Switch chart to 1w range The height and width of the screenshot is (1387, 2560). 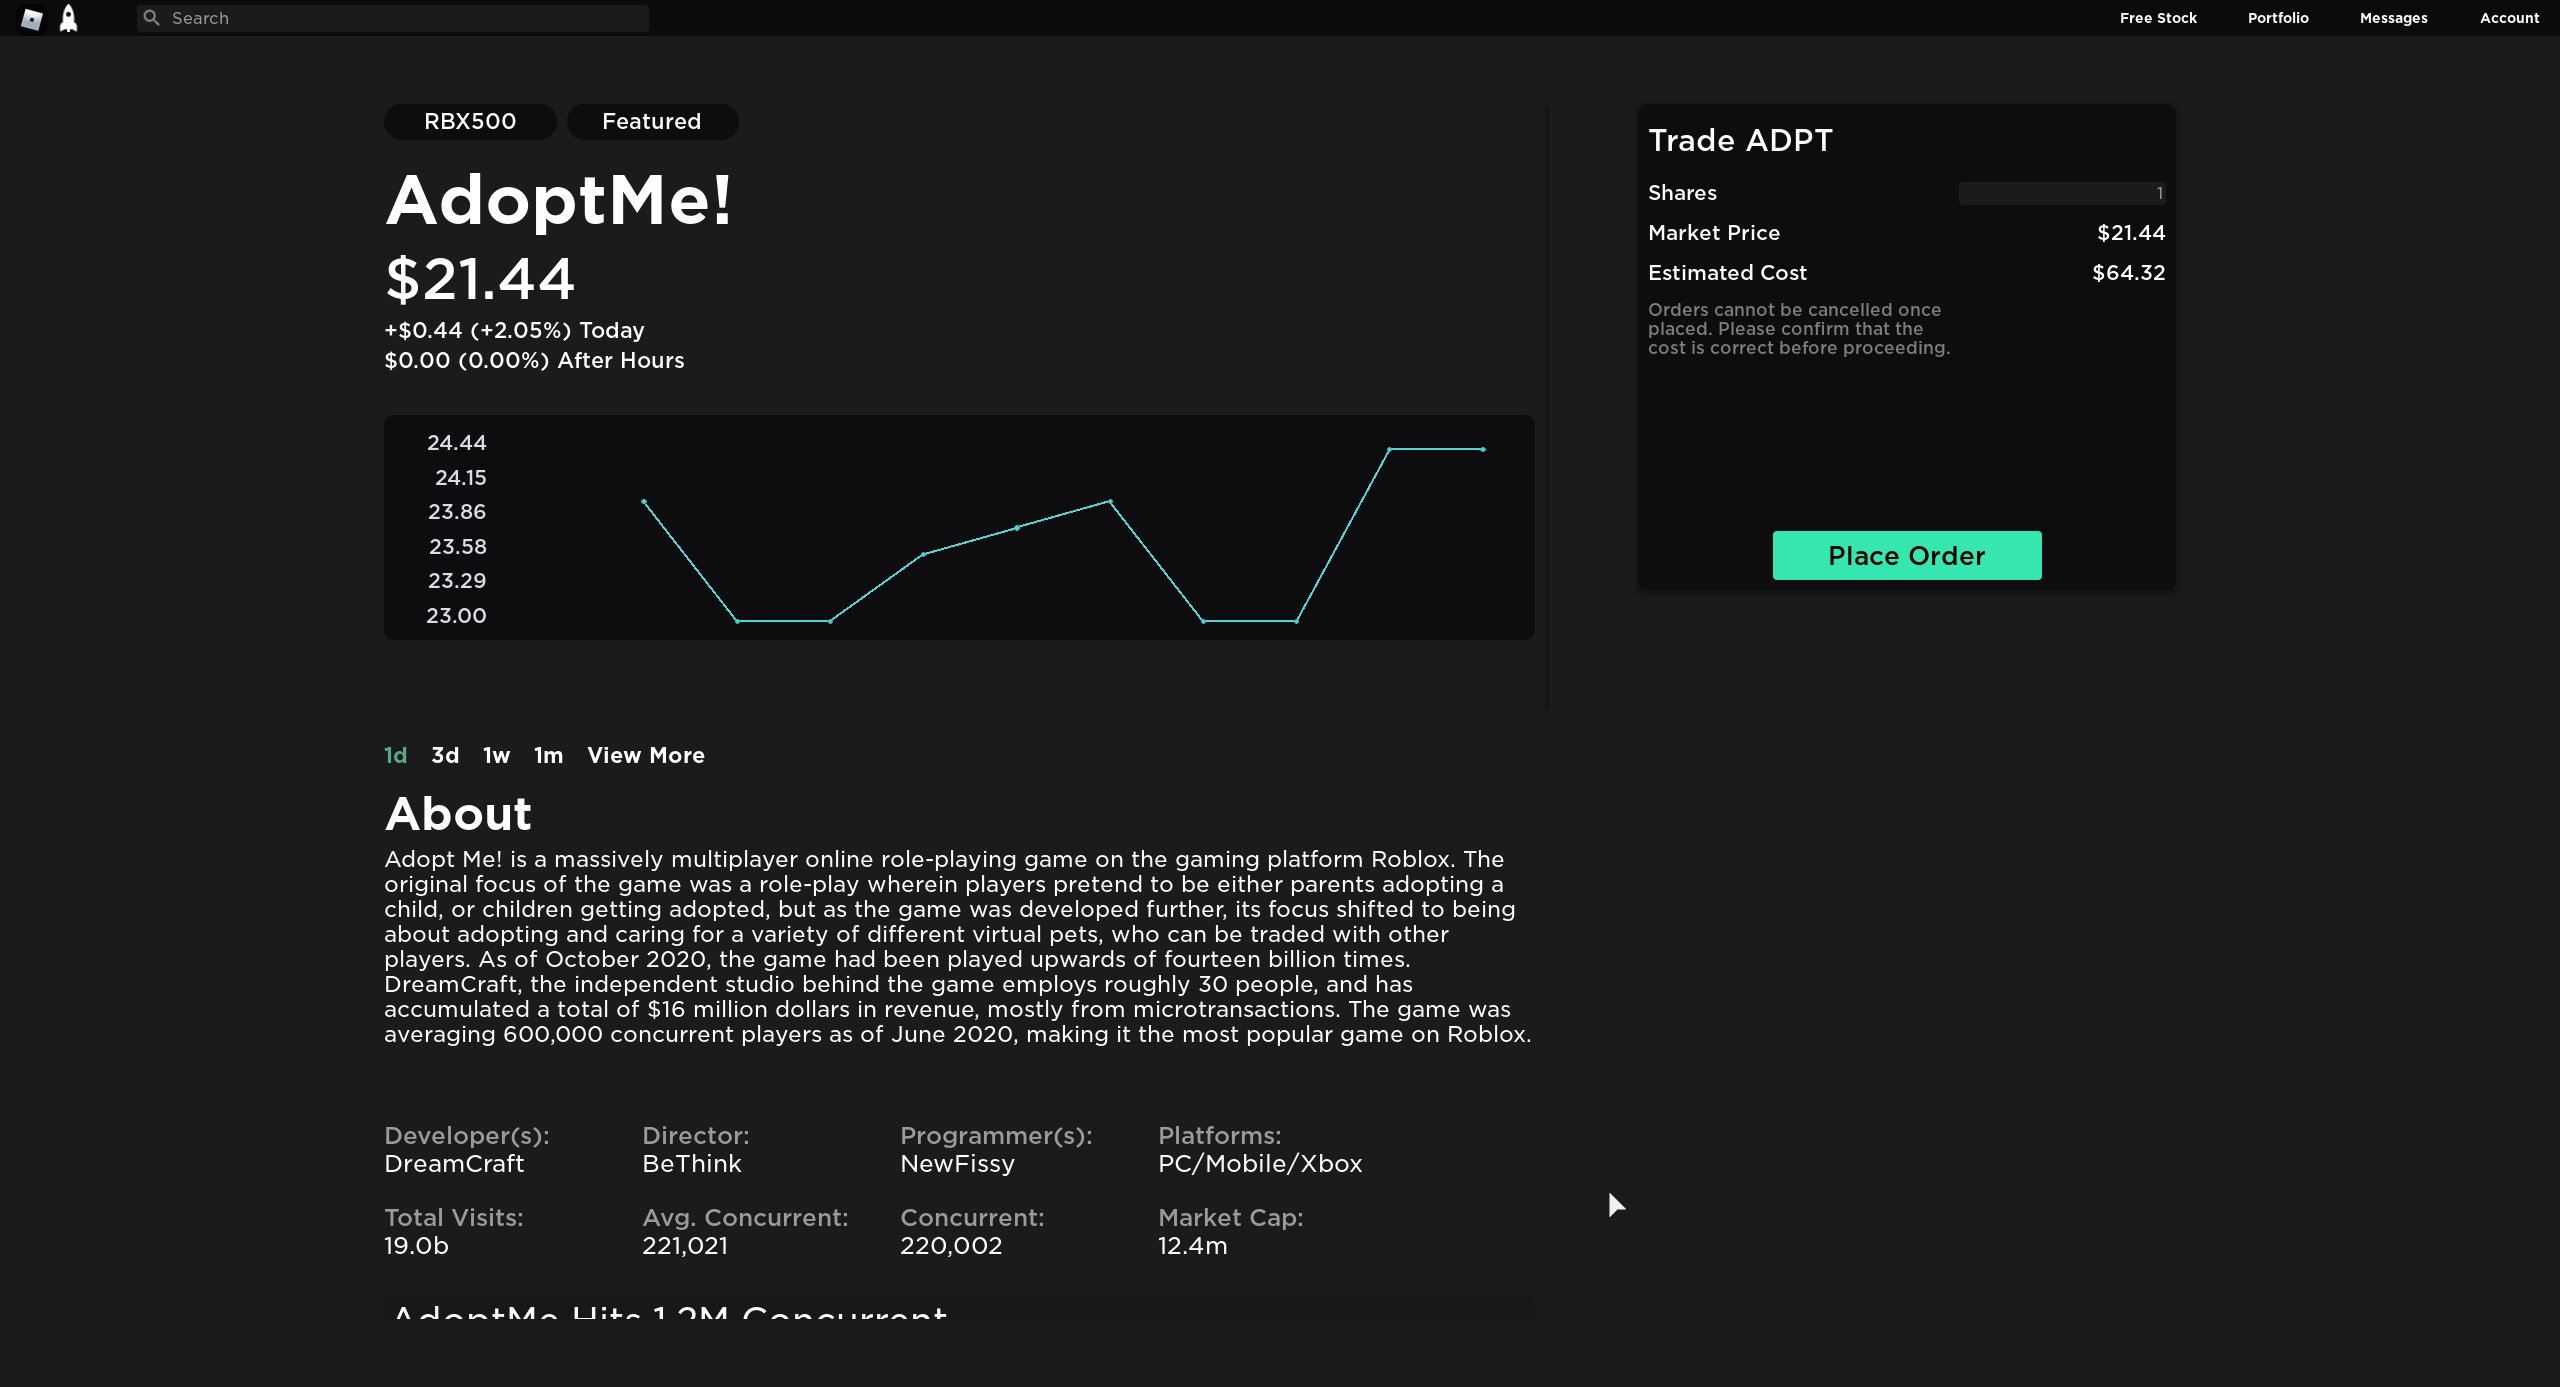[496, 756]
